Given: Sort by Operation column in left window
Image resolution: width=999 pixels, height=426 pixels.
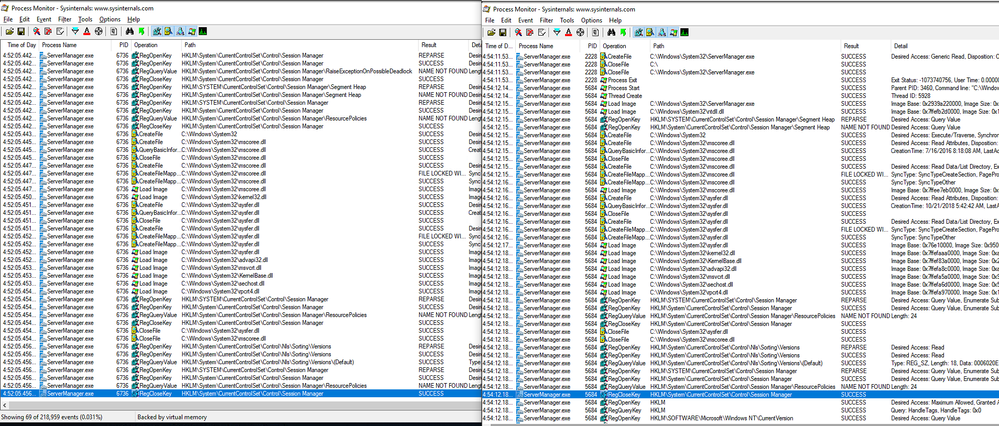Looking at the screenshot, I should [x=156, y=45].
